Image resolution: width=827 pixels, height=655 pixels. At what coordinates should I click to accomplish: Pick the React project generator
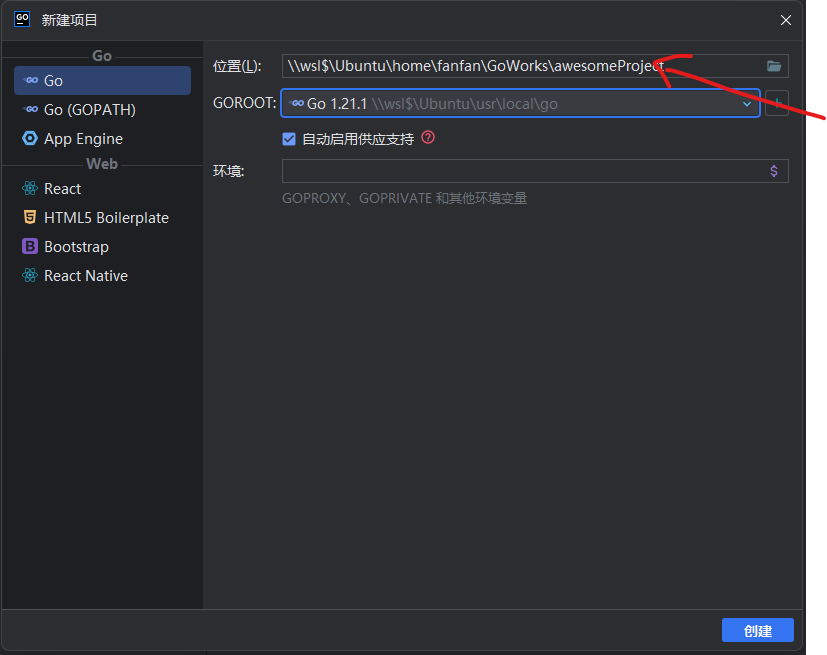pos(62,189)
